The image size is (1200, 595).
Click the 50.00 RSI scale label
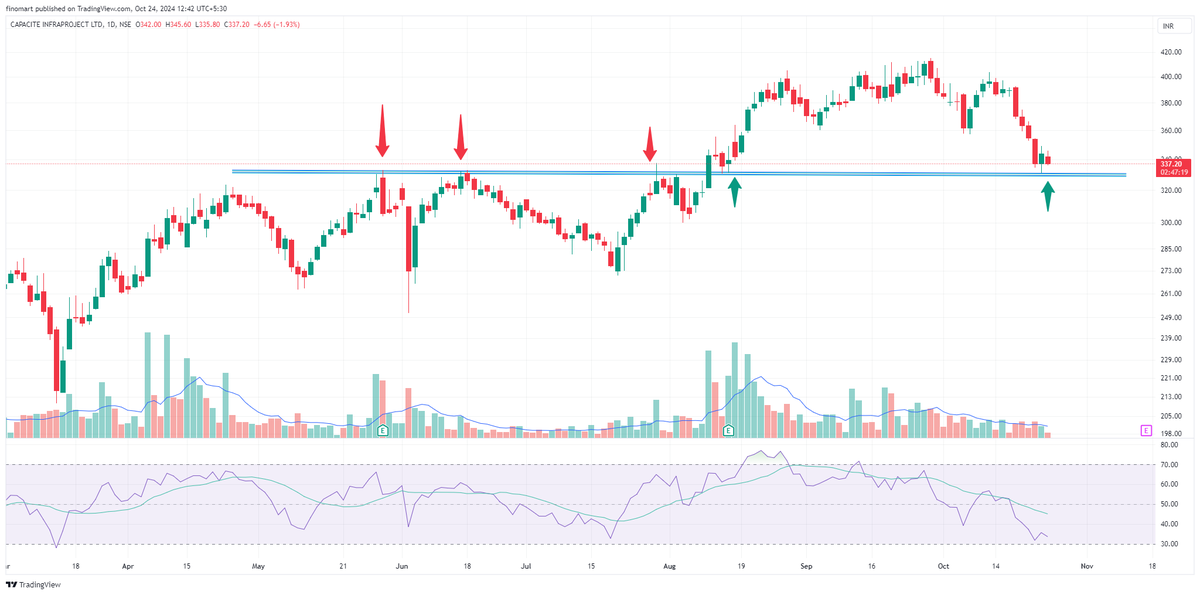tap(1168, 504)
